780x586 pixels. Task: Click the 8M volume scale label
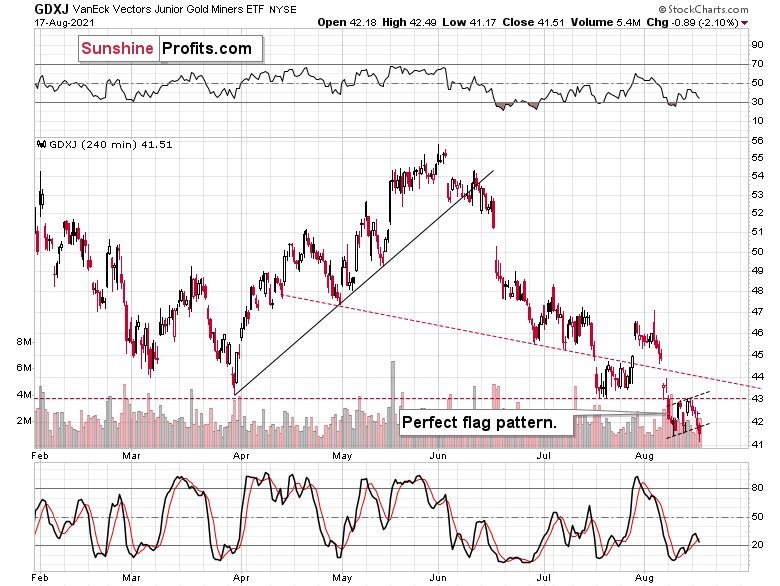pyautogui.click(x=23, y=342)
